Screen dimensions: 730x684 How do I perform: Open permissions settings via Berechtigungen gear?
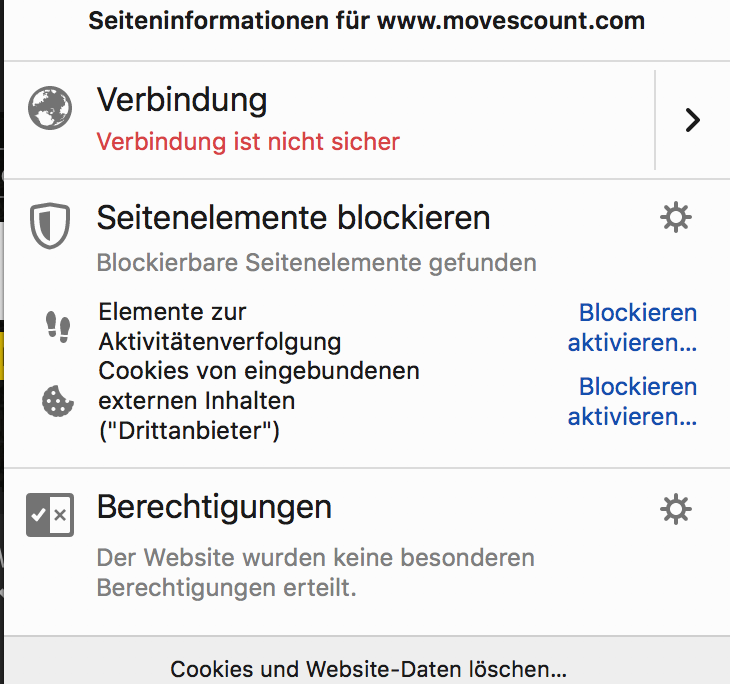click(x=676, y=509)
